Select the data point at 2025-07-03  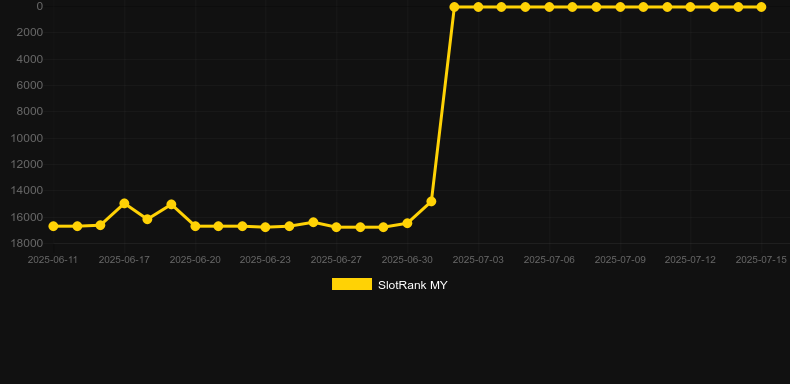point(478,7)
